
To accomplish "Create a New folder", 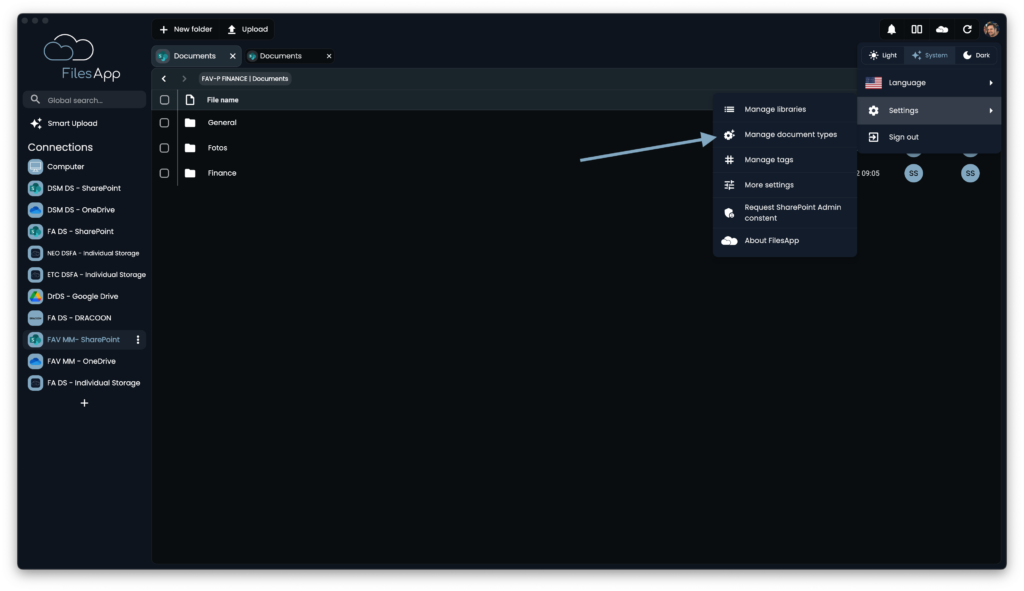I will click(186, 29).
